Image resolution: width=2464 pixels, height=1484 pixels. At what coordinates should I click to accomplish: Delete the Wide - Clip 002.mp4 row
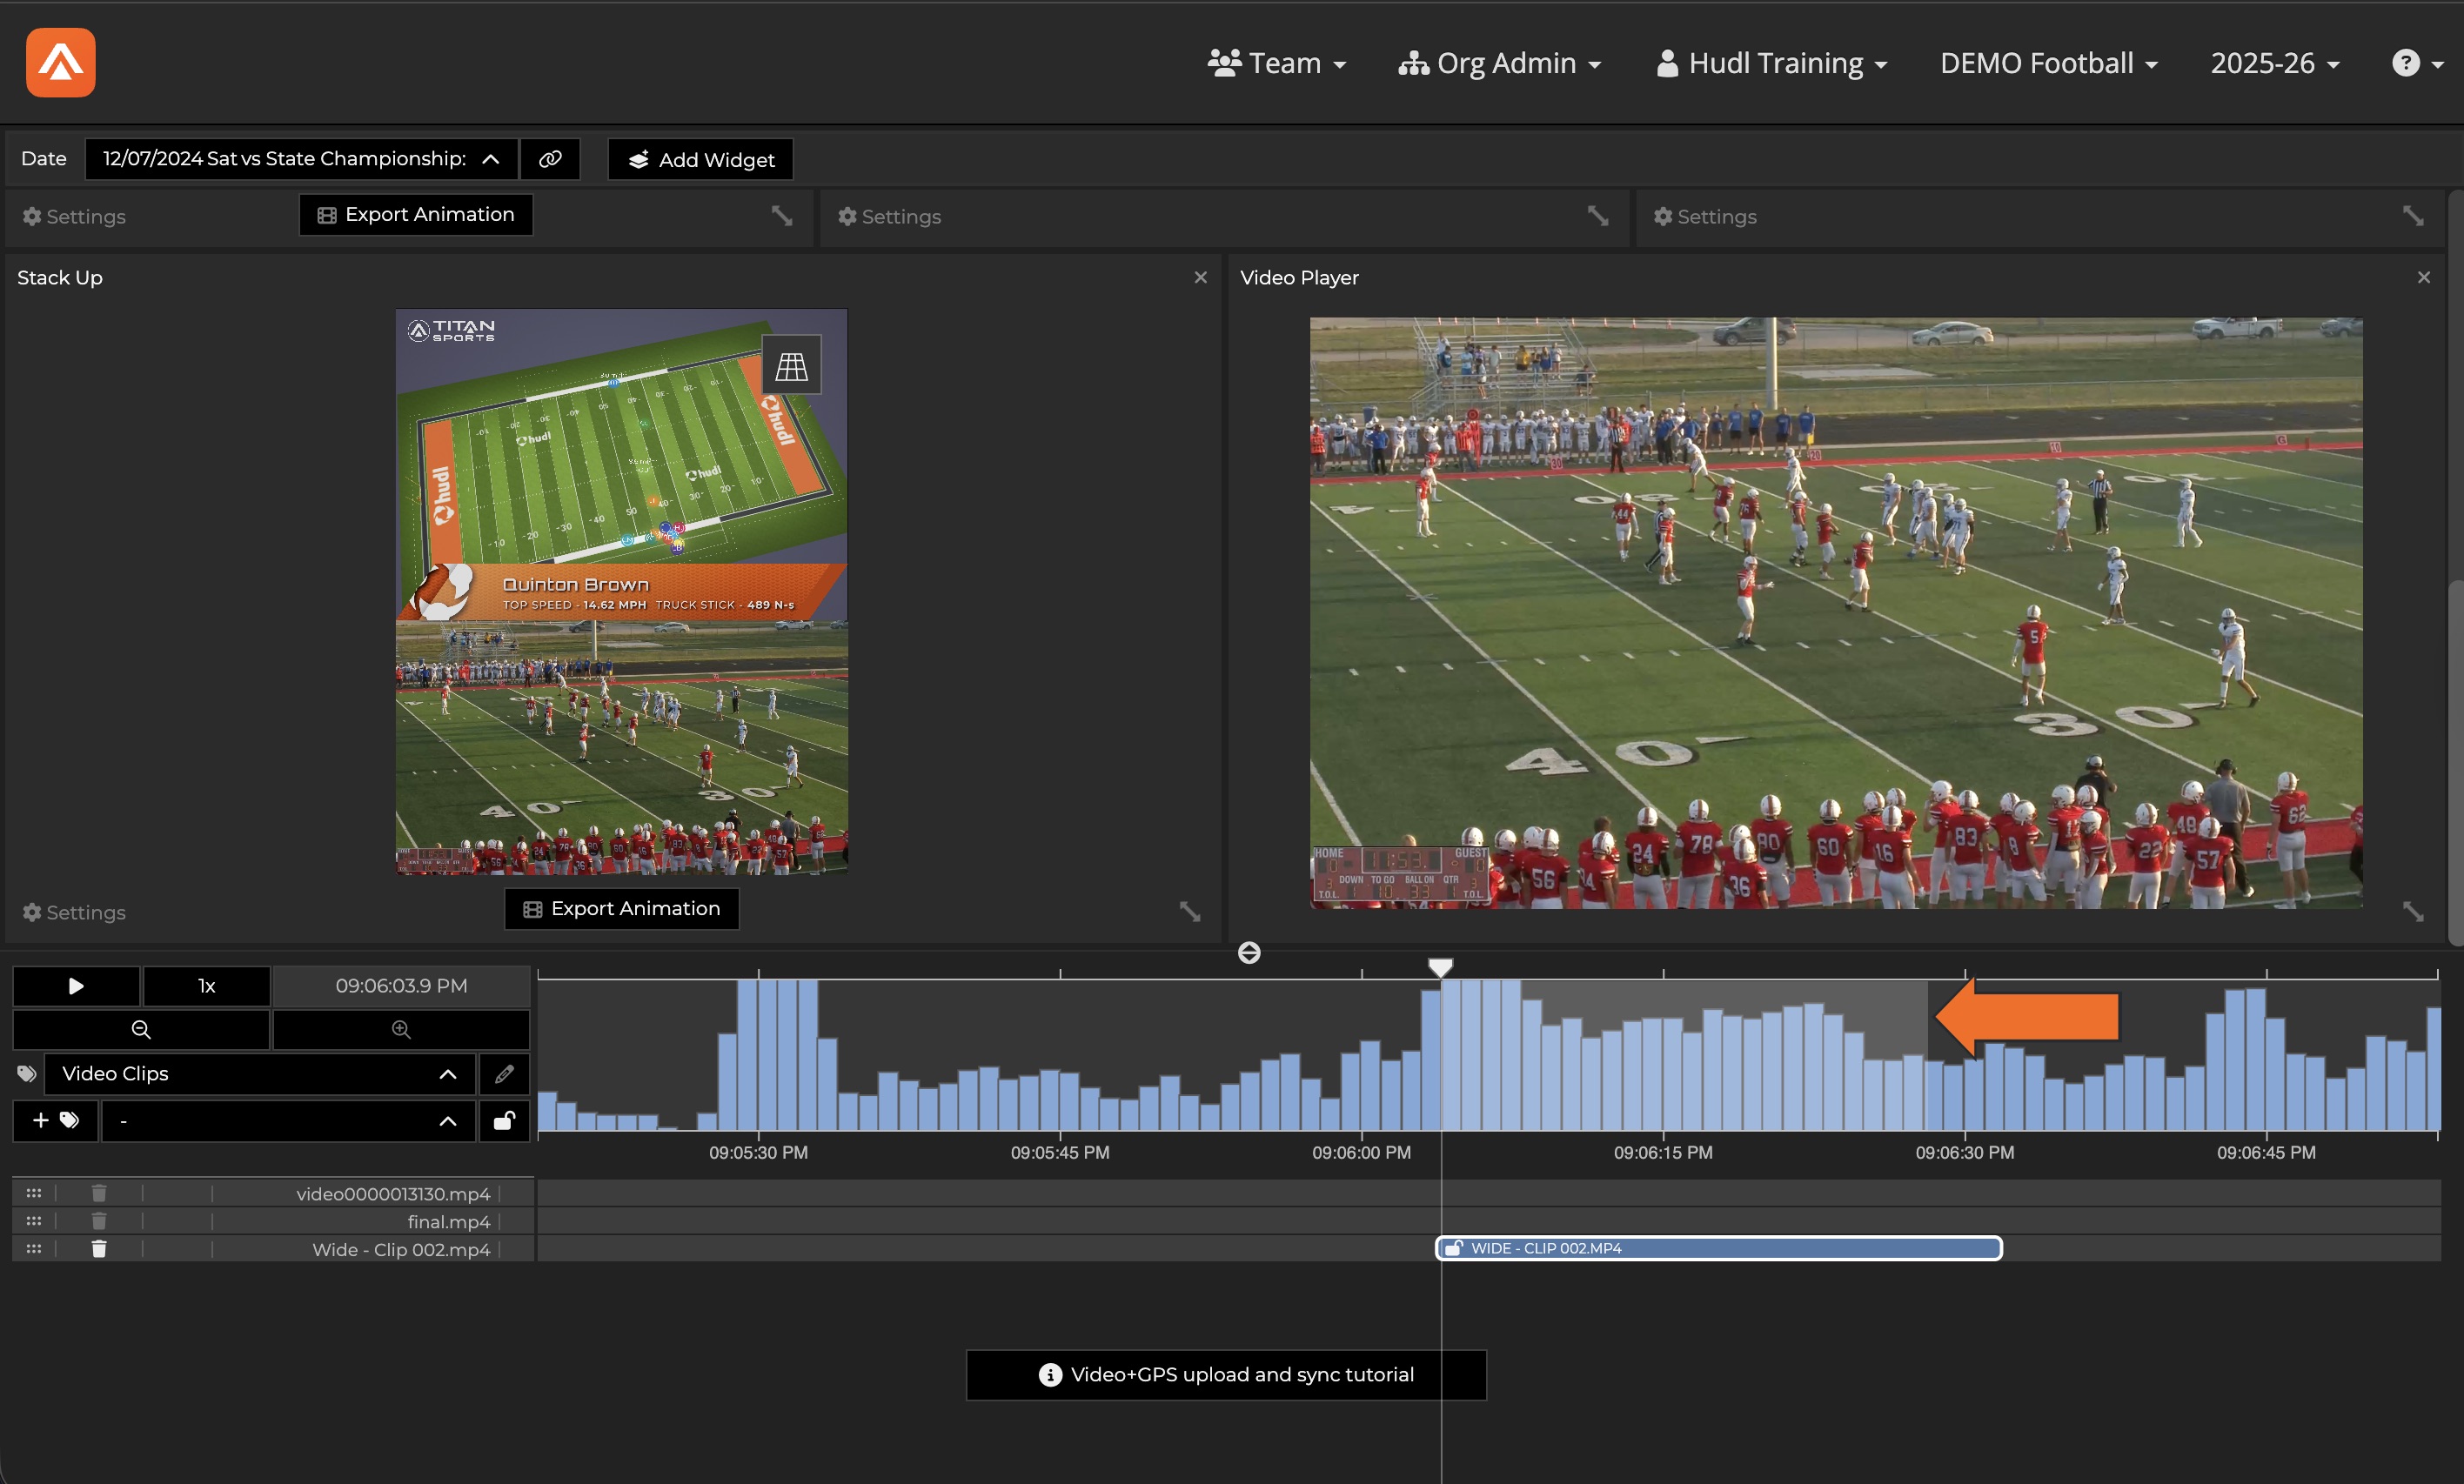tap(99, 1248)
